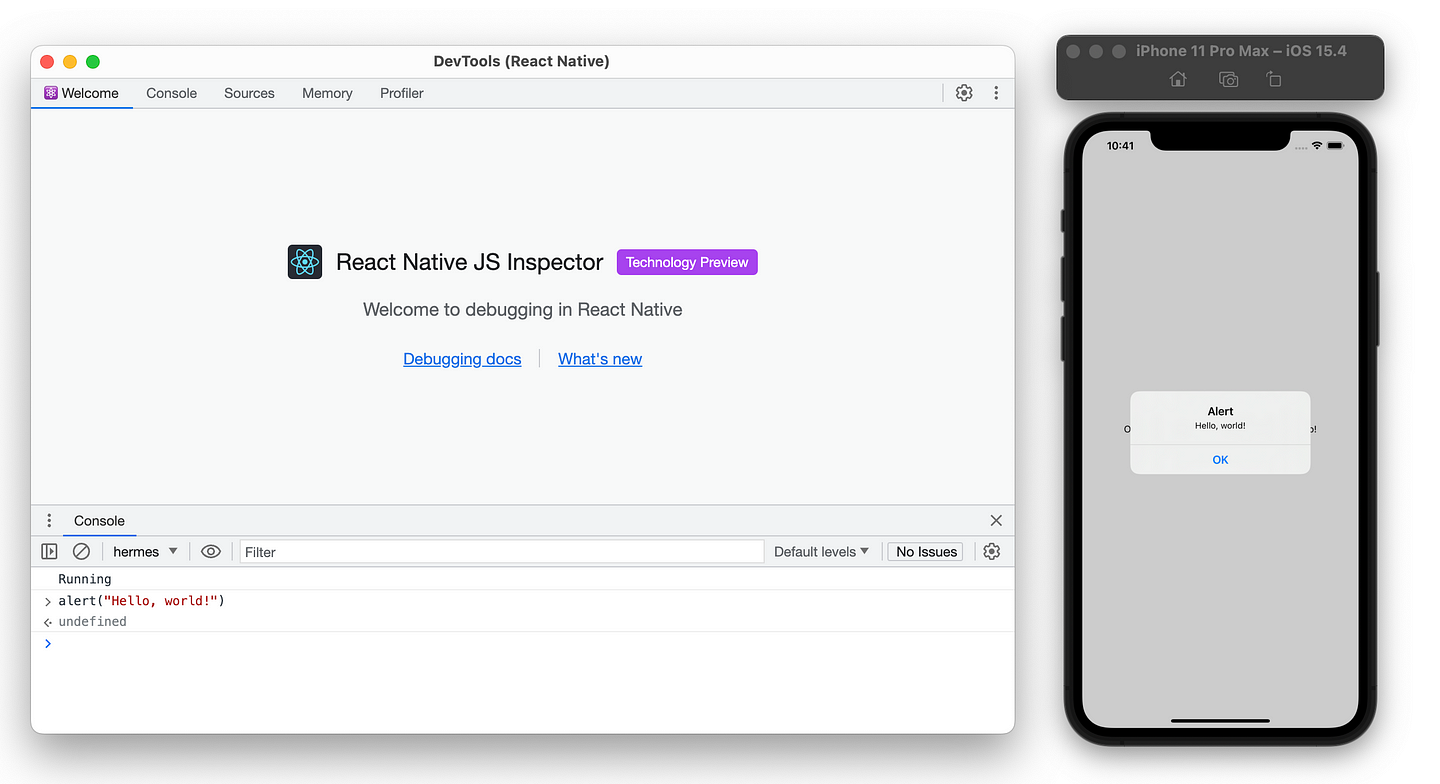Viewport: 1440px width, 784px height.
Task: Open the console drawer menu (vertical dots)
Action: tap(49, 520)
